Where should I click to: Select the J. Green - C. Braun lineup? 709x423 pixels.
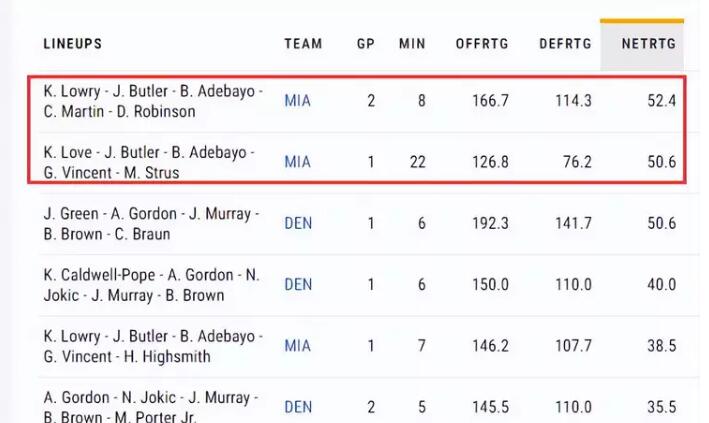151,223
